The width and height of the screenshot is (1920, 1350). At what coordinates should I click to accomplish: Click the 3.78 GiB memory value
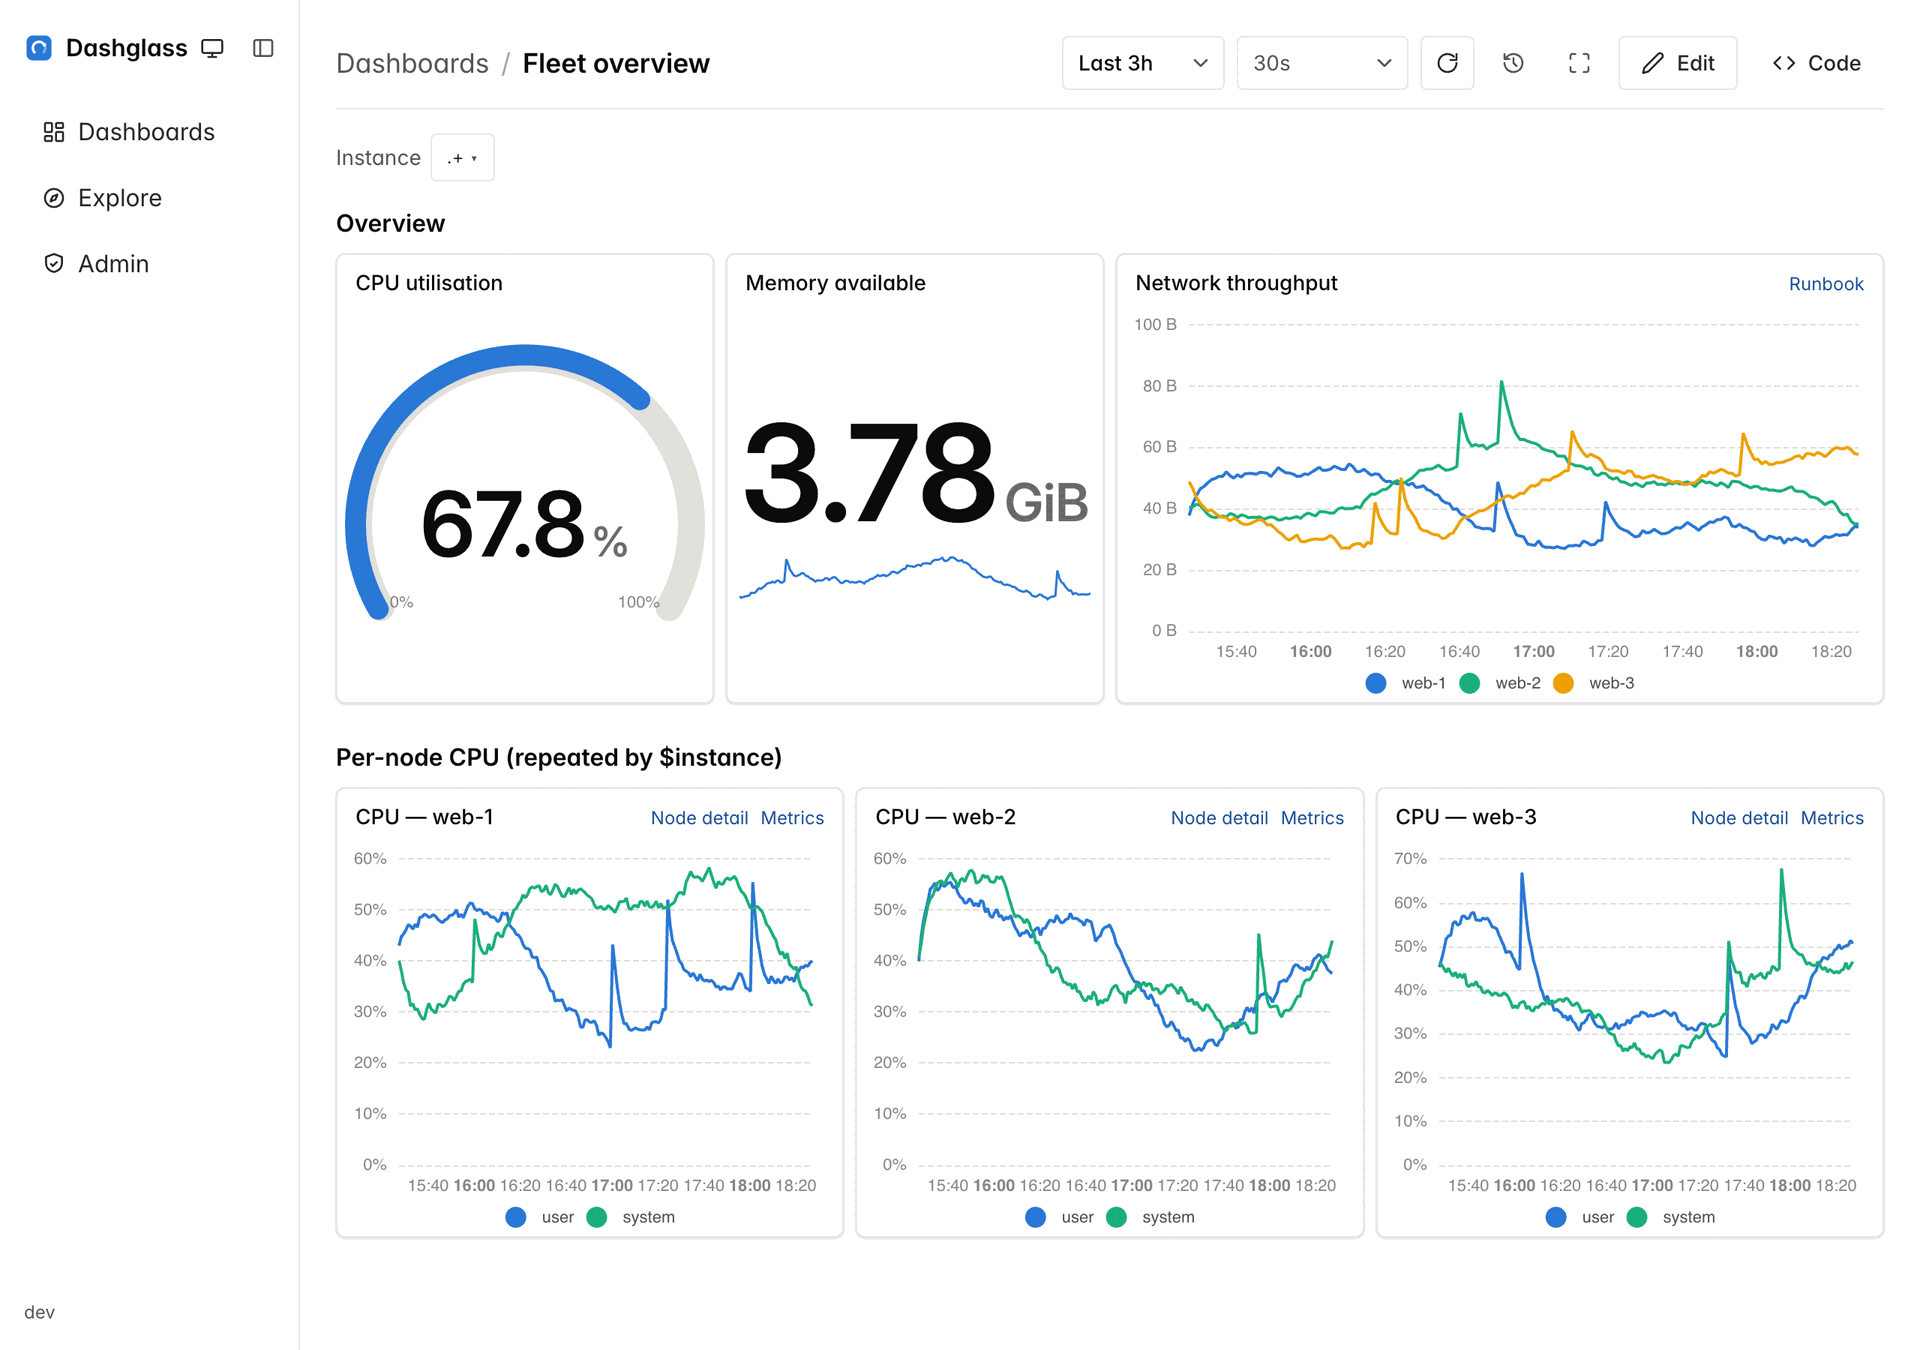tap(915, 474)
